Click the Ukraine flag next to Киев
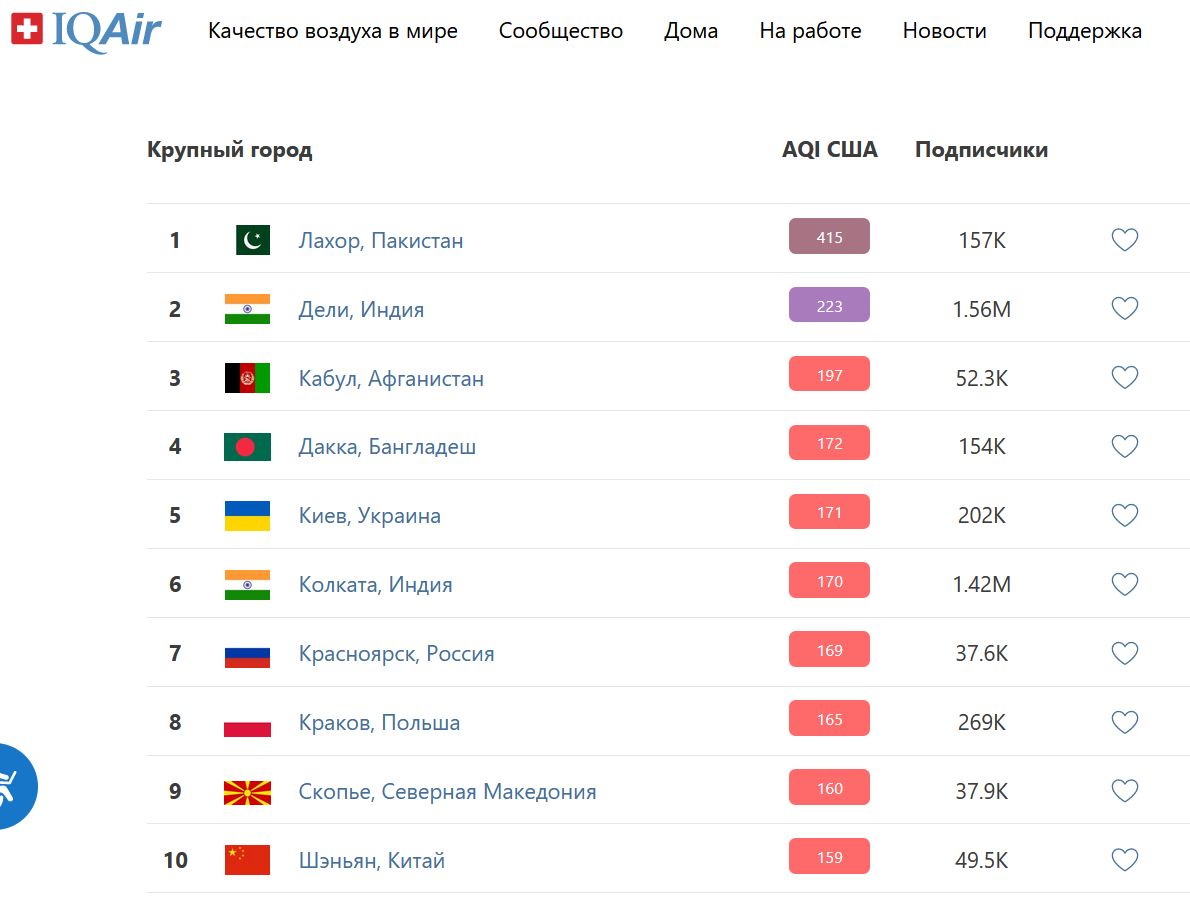Screen dimensions: 1190x903 tap(247, 515)
